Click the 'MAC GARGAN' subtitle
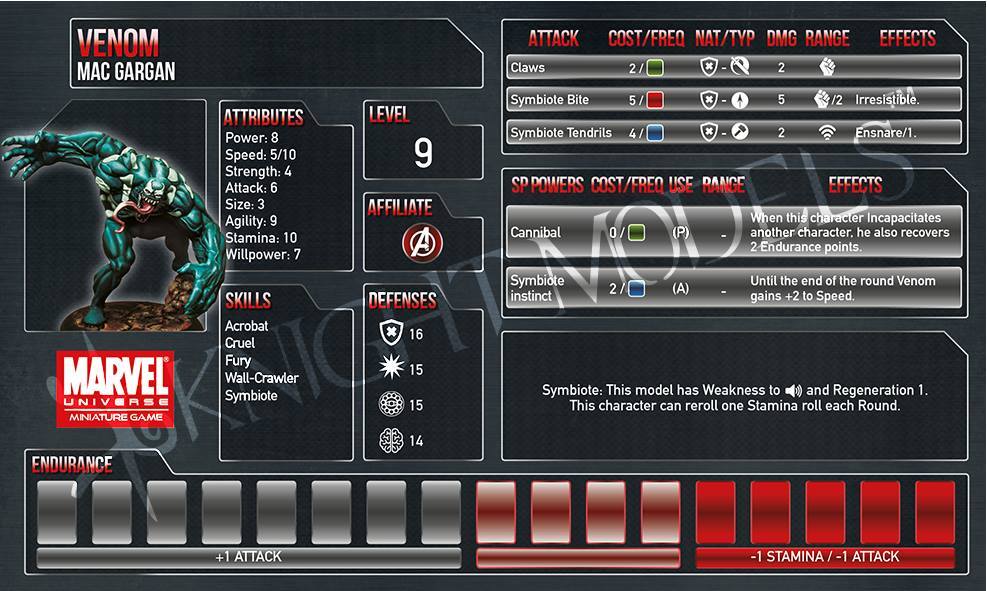The width and height of the screenshot is (987, 591). [126, 72]
